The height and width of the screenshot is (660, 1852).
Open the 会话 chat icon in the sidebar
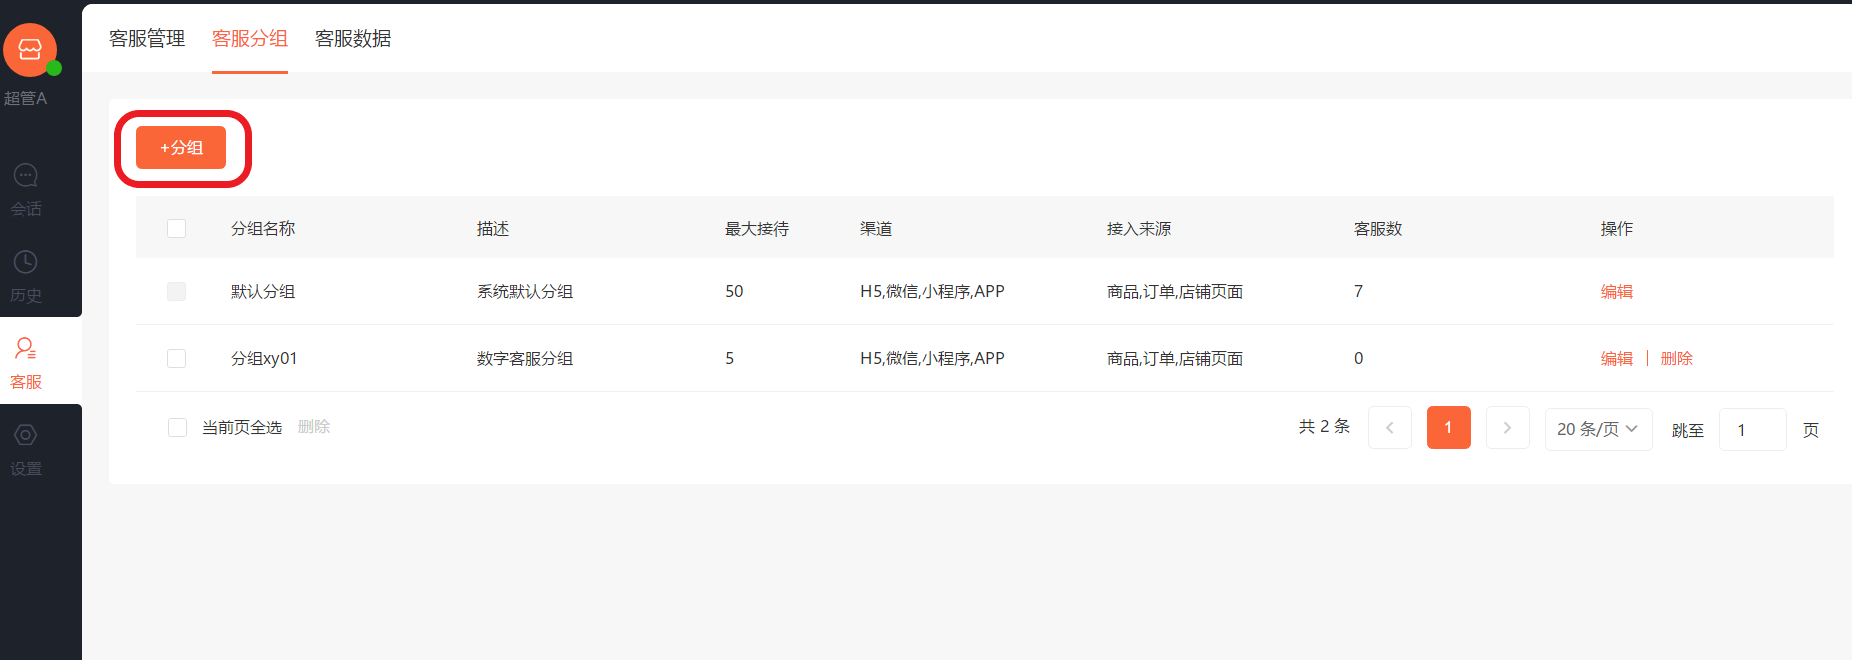click(x=25, y=176)
